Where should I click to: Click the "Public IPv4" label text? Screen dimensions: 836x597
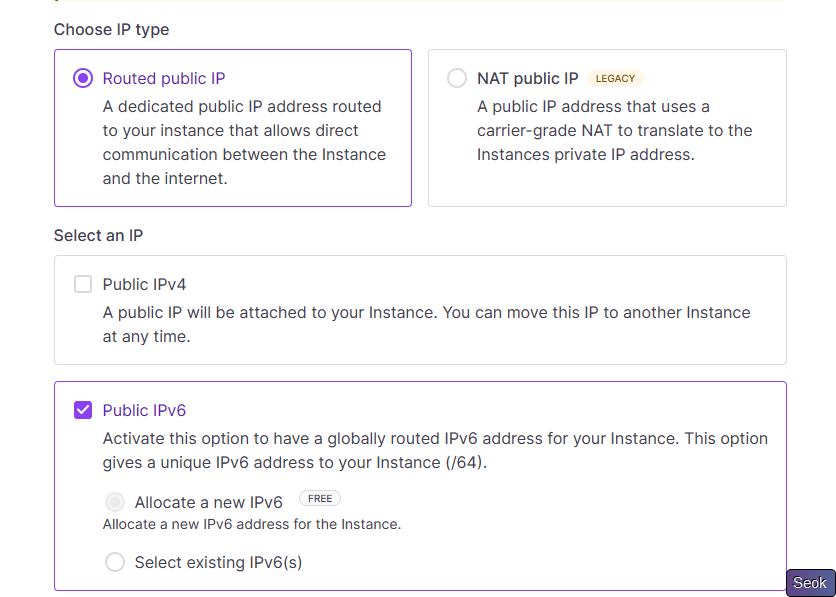point(144,284)
